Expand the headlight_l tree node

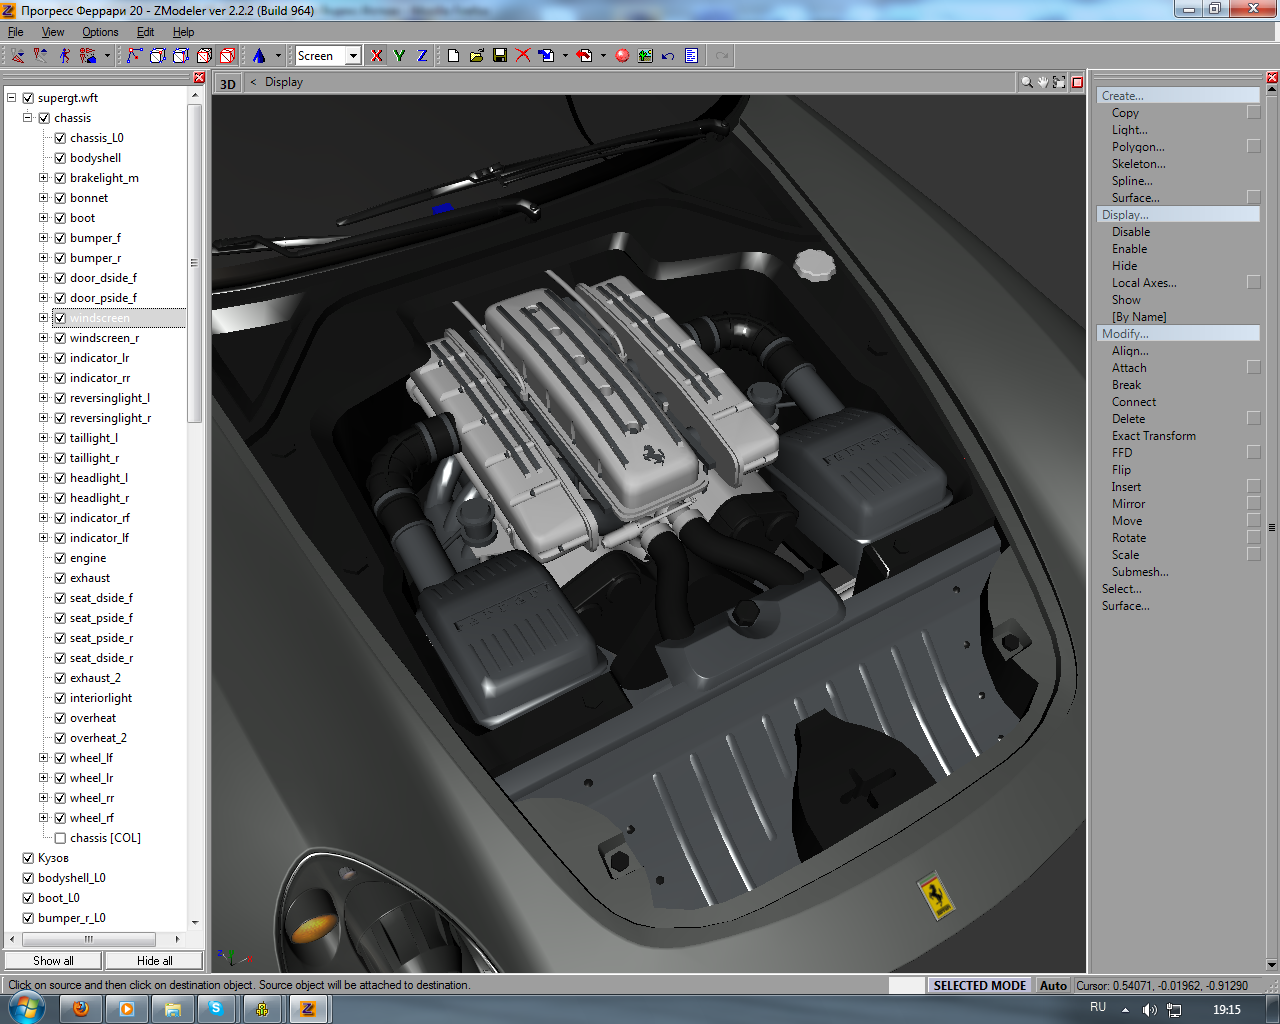pos(44,478)
